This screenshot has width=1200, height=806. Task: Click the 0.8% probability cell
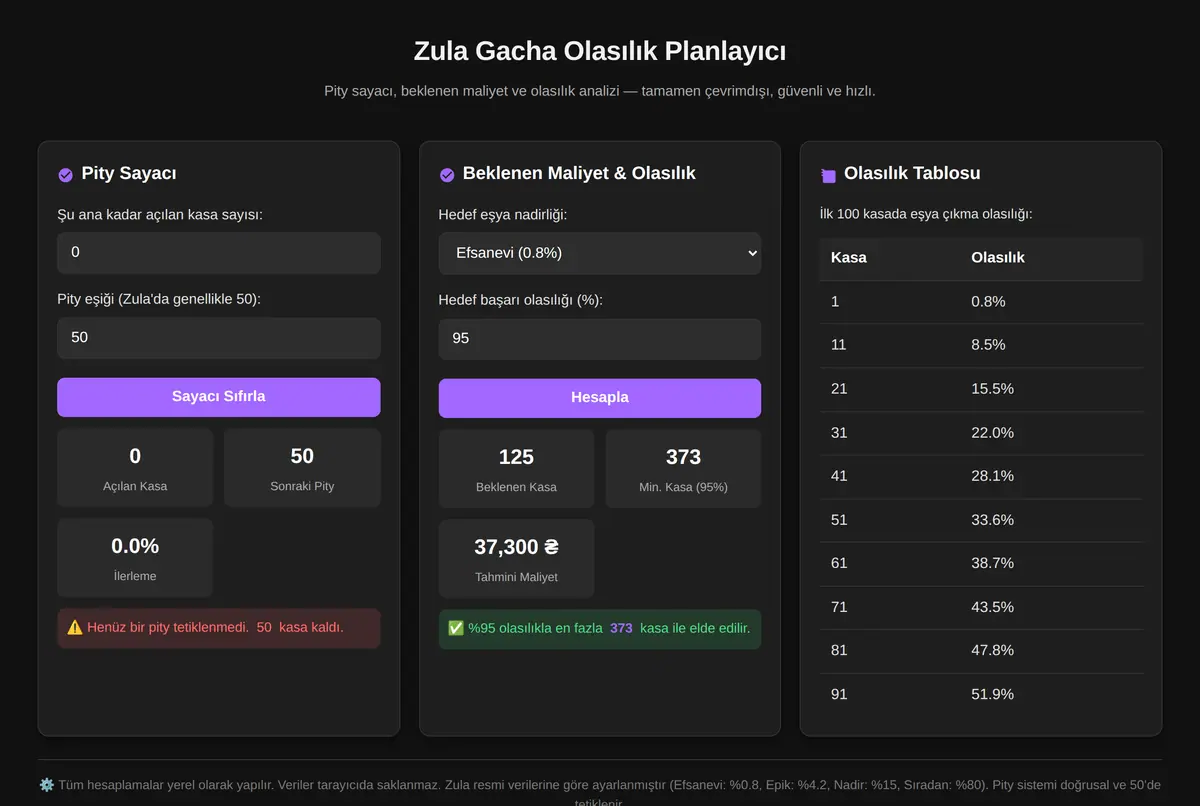click(x=1051, y=302)
